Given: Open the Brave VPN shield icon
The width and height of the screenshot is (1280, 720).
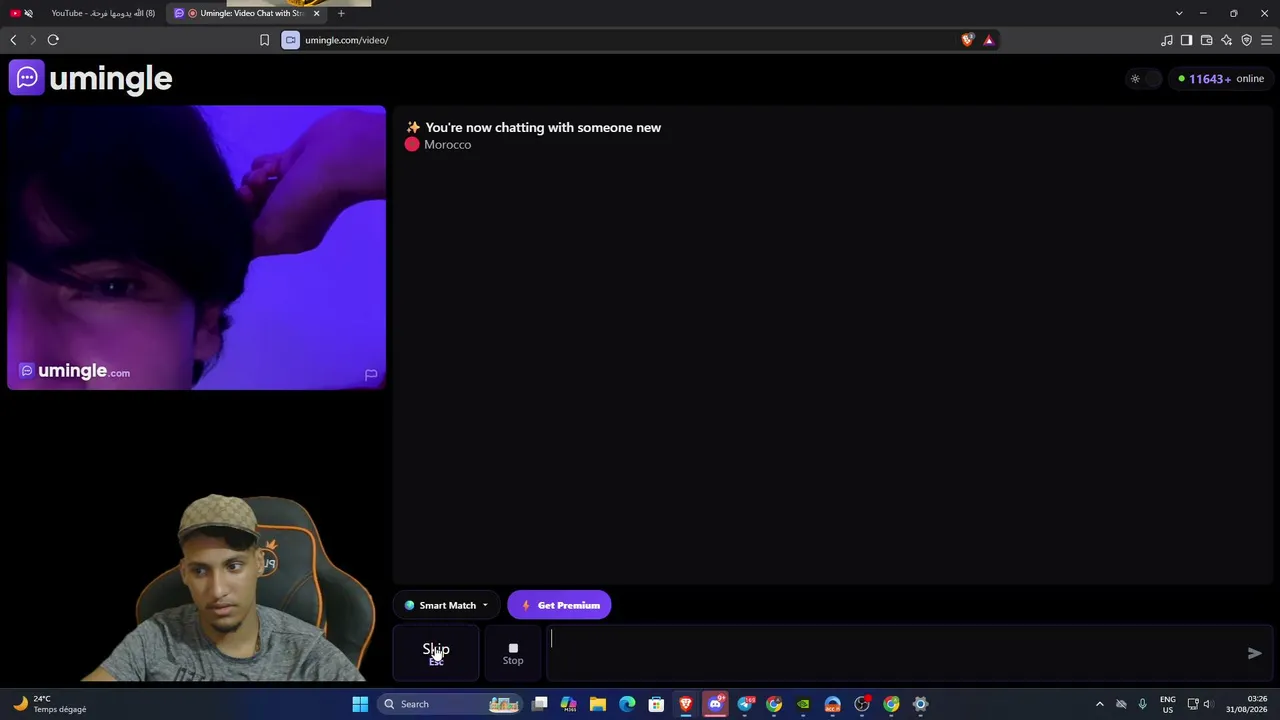Looking at the screenshot, I should point(1246,40).
